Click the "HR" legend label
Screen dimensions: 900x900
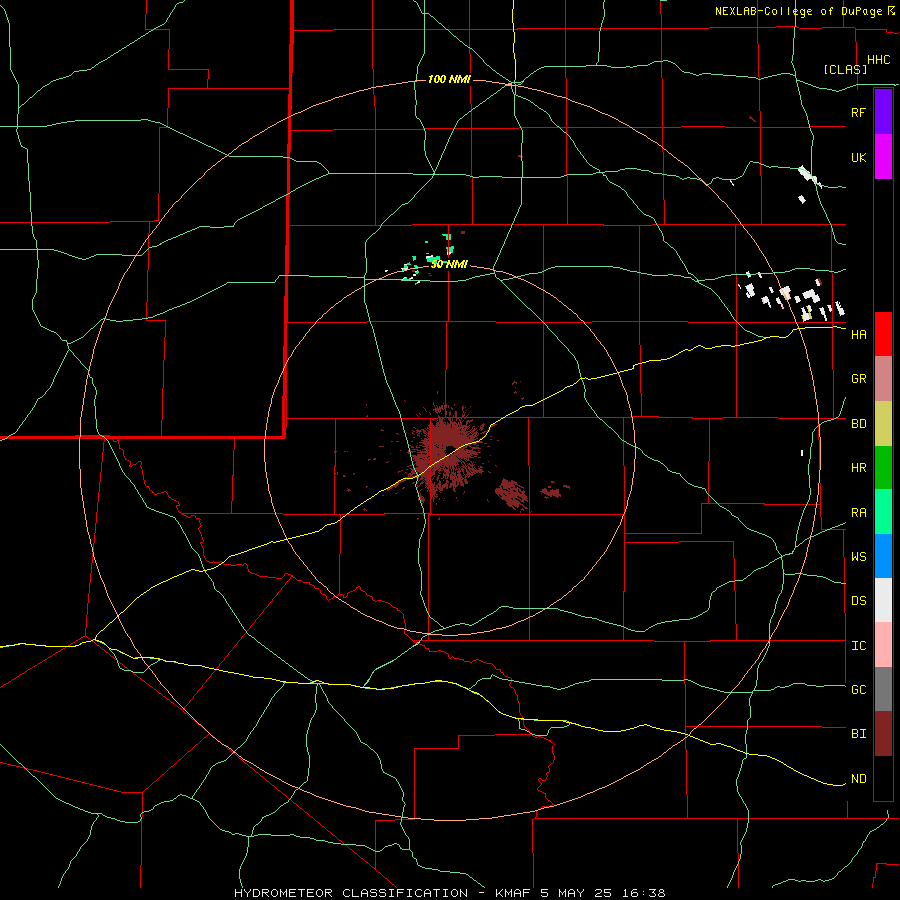click(x=859, y=467)
